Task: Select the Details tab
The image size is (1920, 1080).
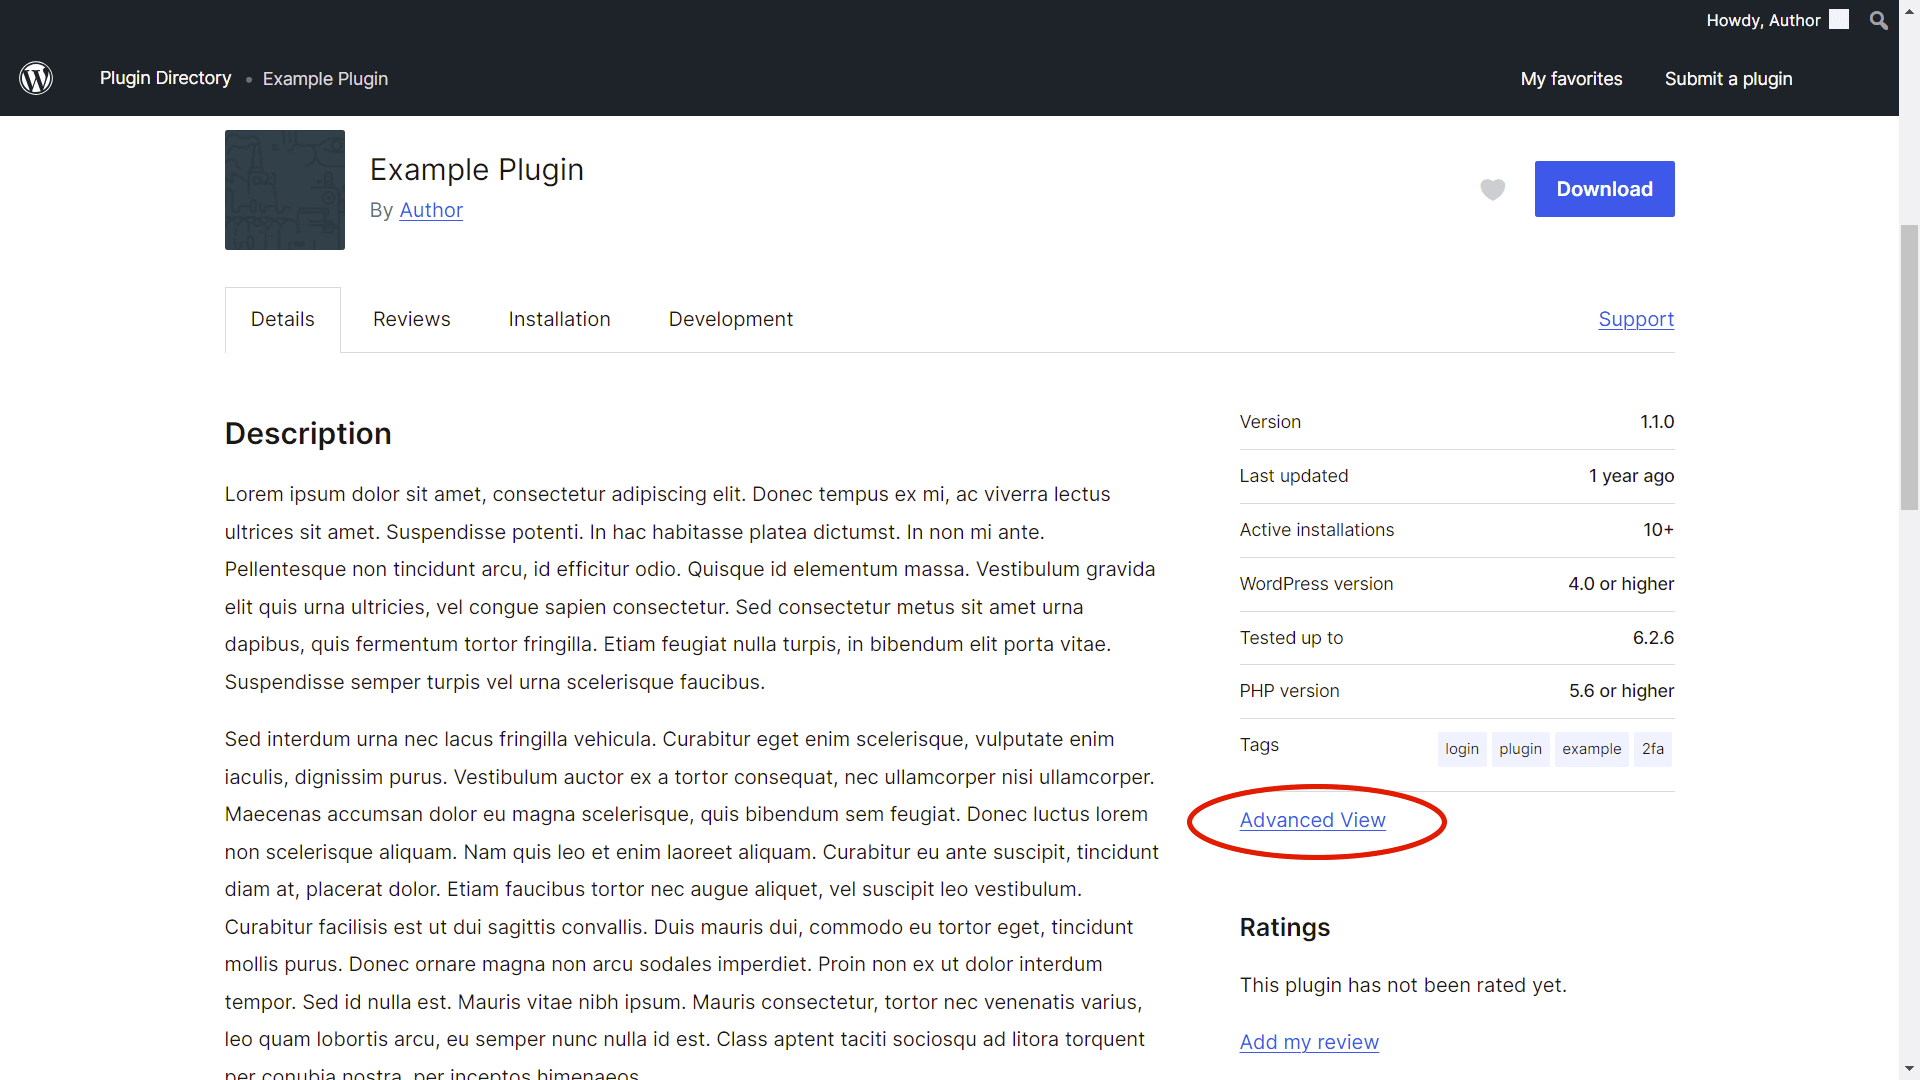Action: click(282, 319)
